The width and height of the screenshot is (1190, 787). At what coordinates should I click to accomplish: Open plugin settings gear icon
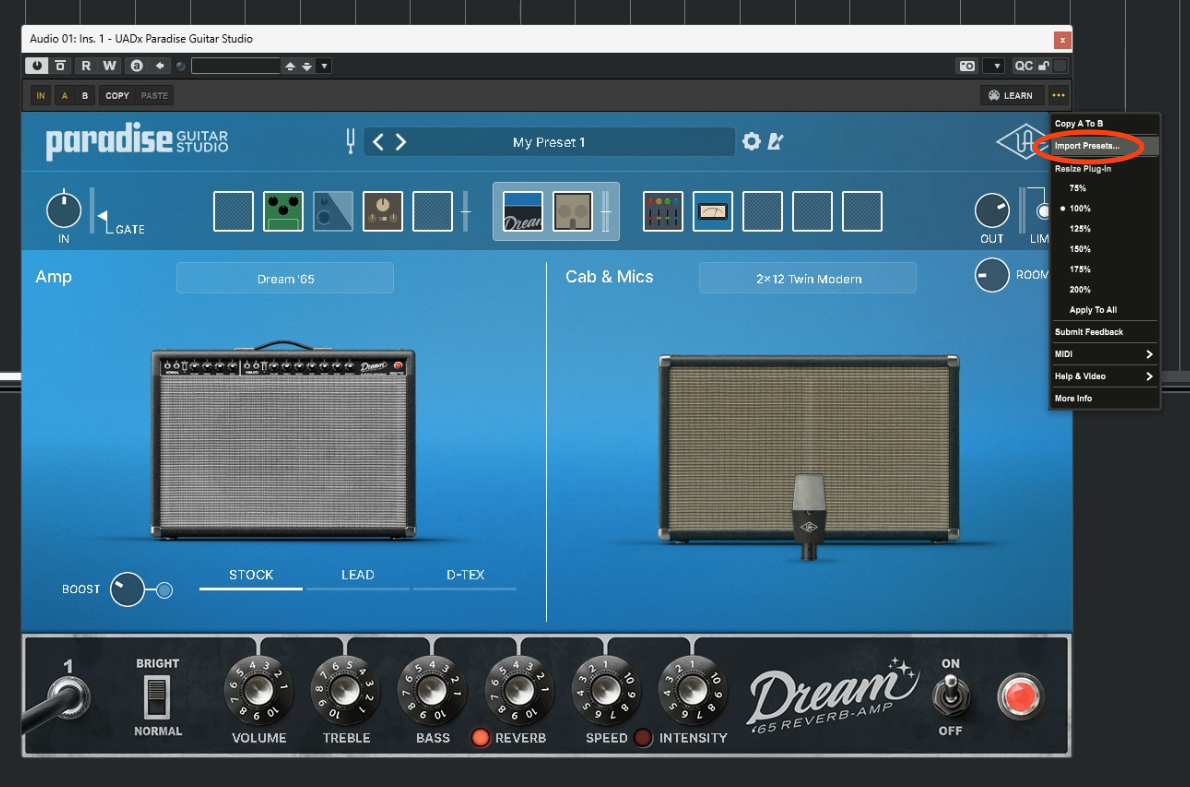(752, 142)
